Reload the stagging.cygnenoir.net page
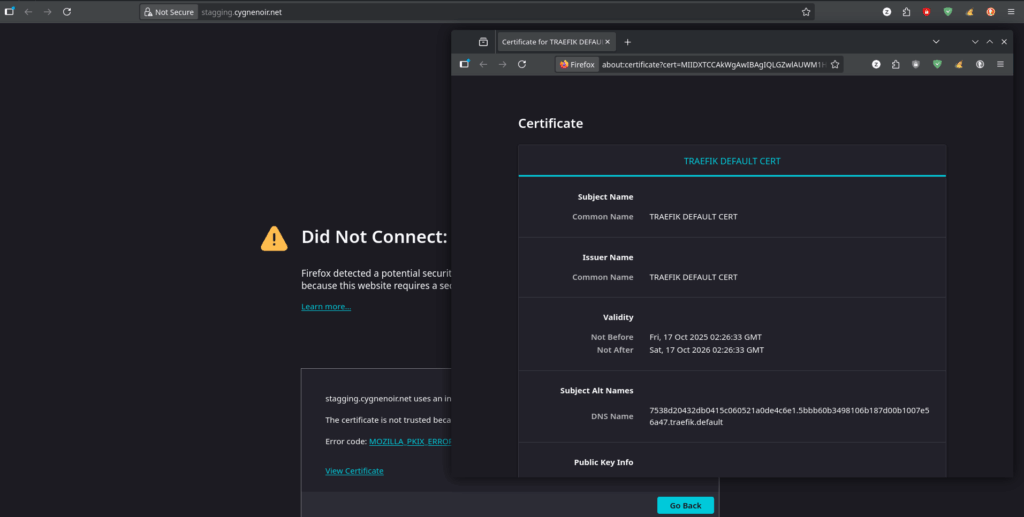Viewport: 1024px width, 517px height. pos(67,12)
